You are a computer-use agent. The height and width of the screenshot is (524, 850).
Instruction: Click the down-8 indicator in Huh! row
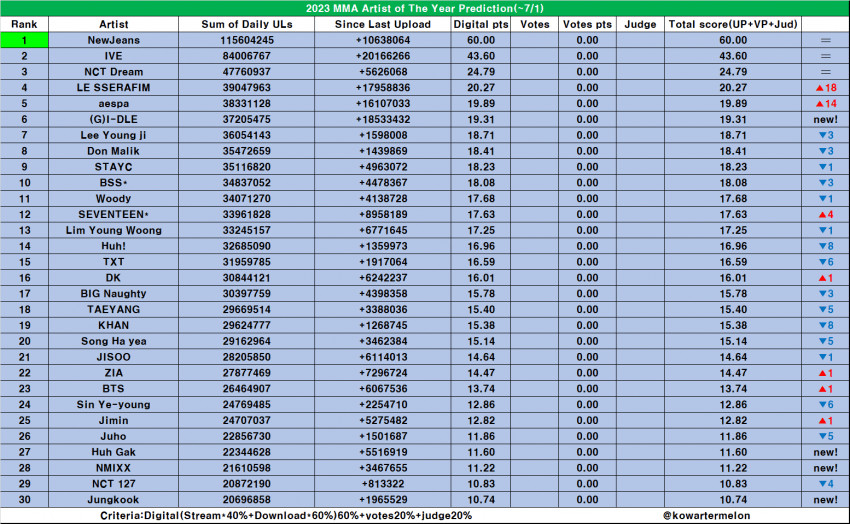[x=826, y=246]
